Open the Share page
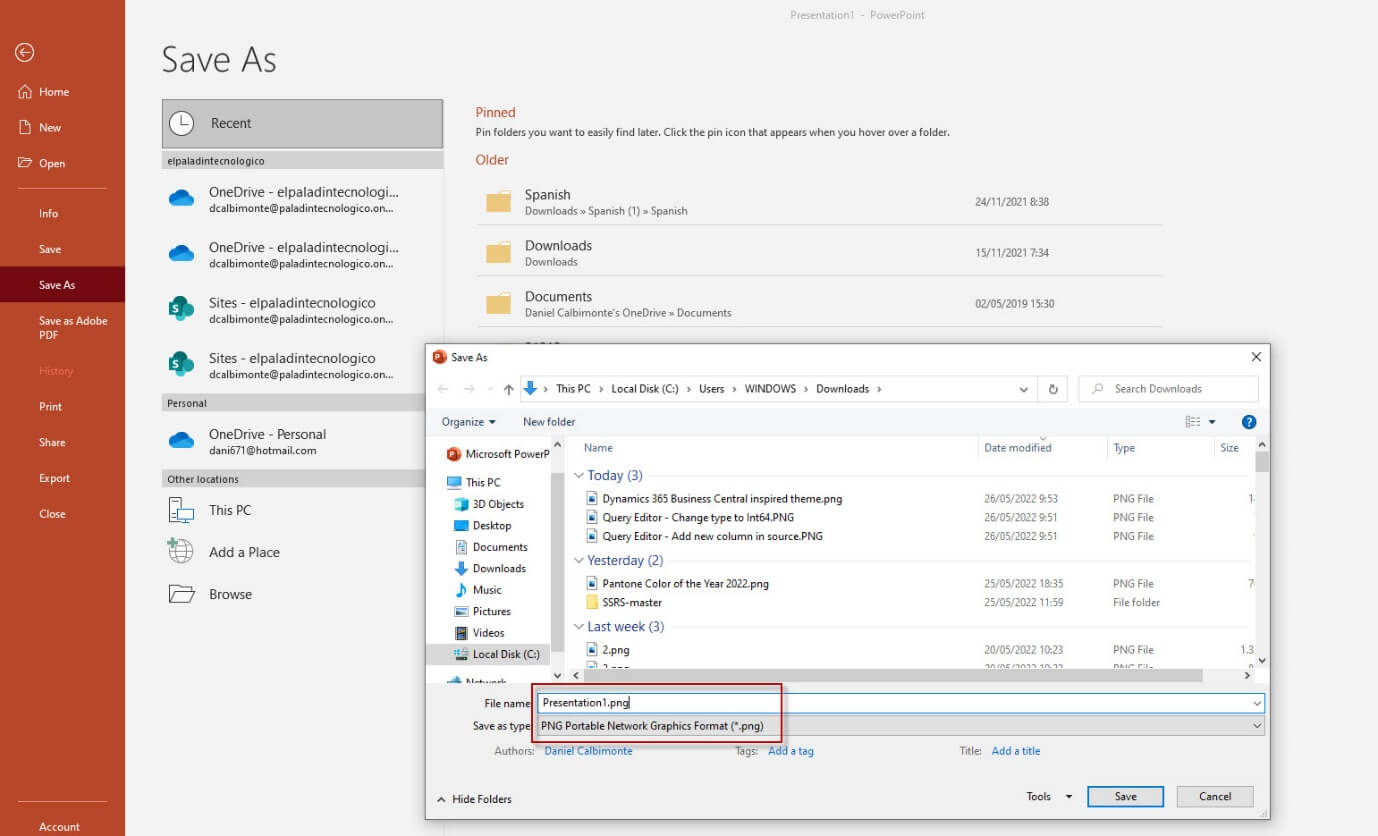This screenshot has width=1378, height=836. coord(52,443)
